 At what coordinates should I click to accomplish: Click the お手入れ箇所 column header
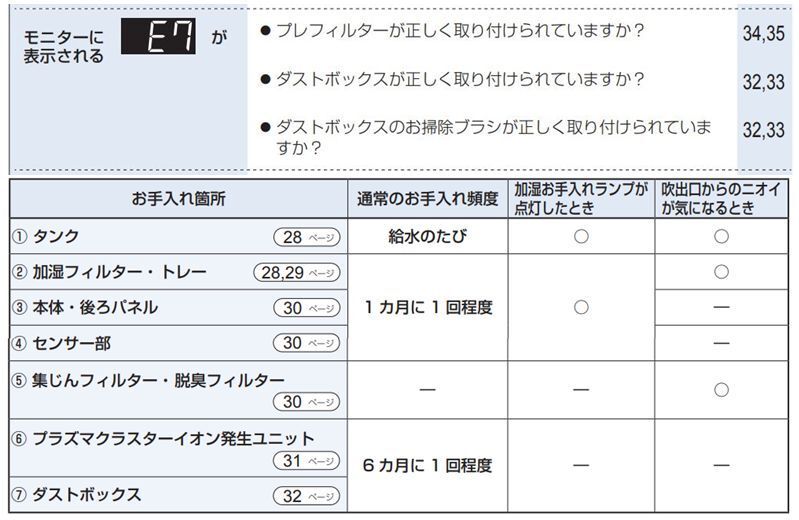coord(178,199)
